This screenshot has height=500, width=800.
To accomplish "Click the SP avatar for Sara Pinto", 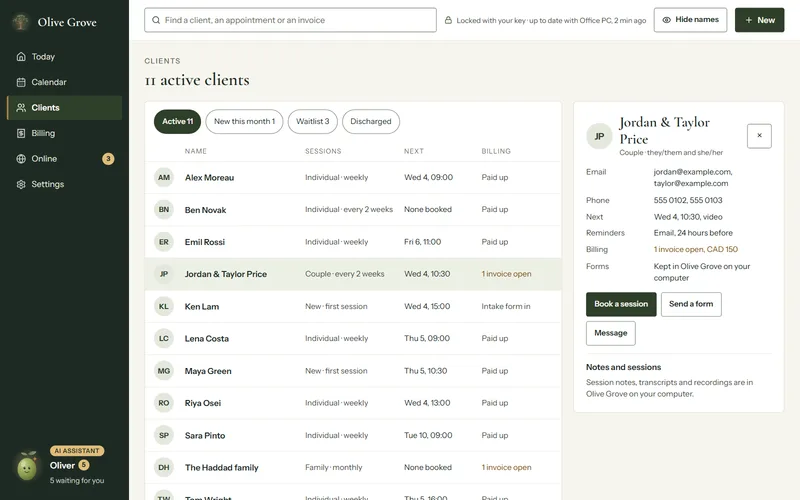I will pyautogui.click(x=164, y=435).
